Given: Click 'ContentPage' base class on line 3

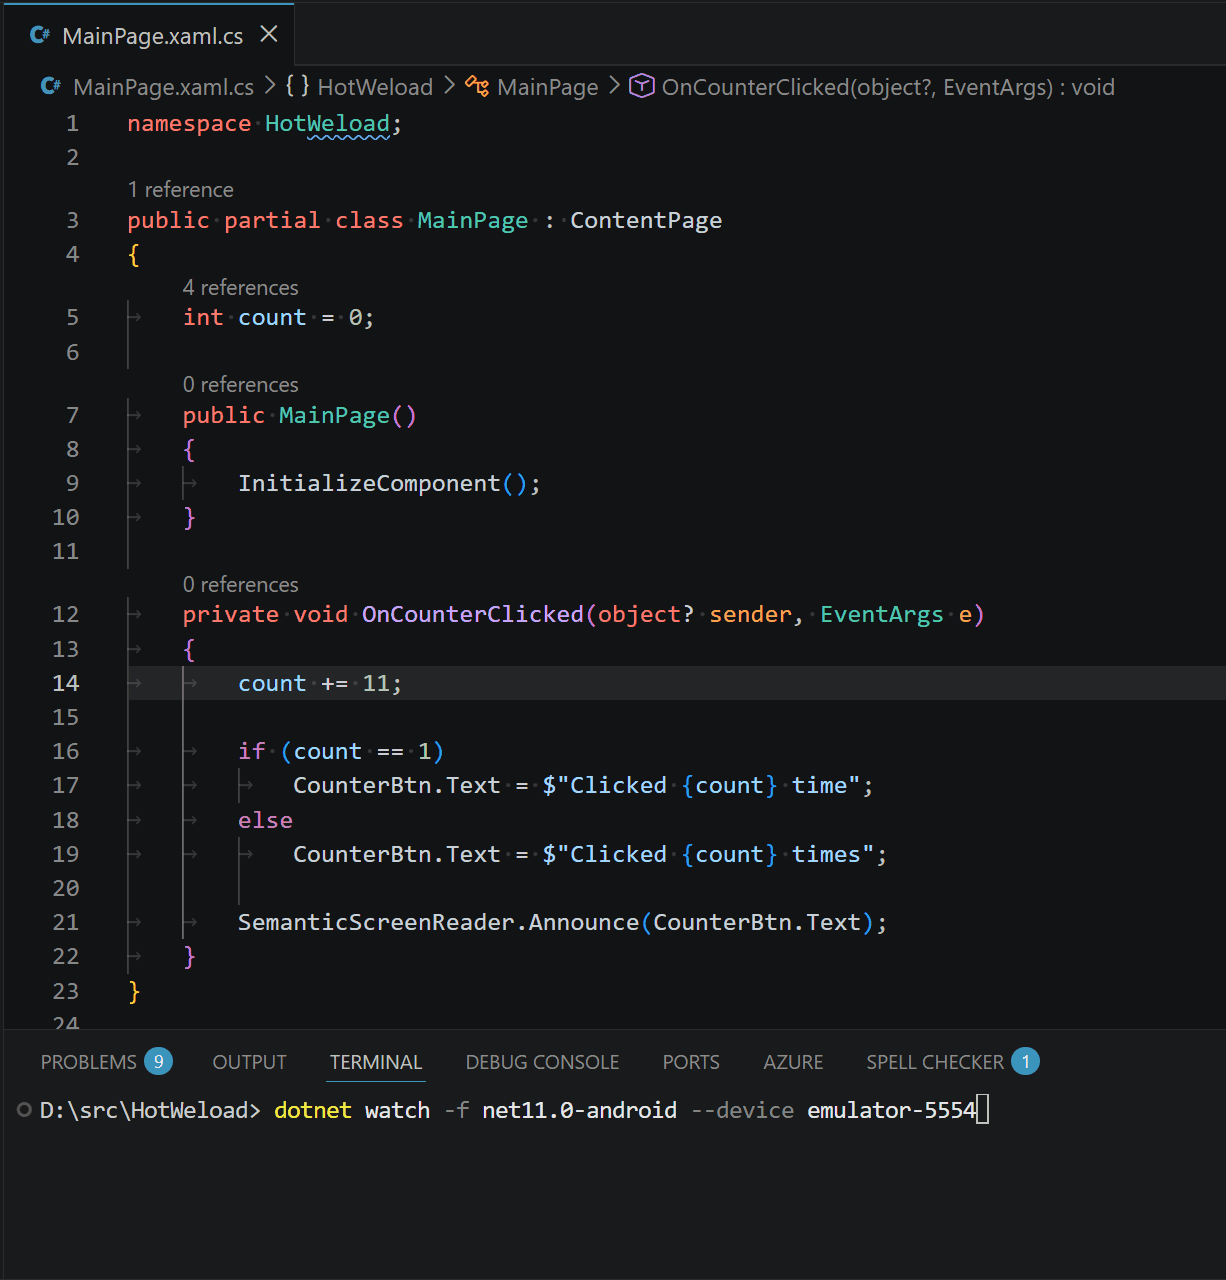Looking at the screenshot, I should tap(646, 220).
